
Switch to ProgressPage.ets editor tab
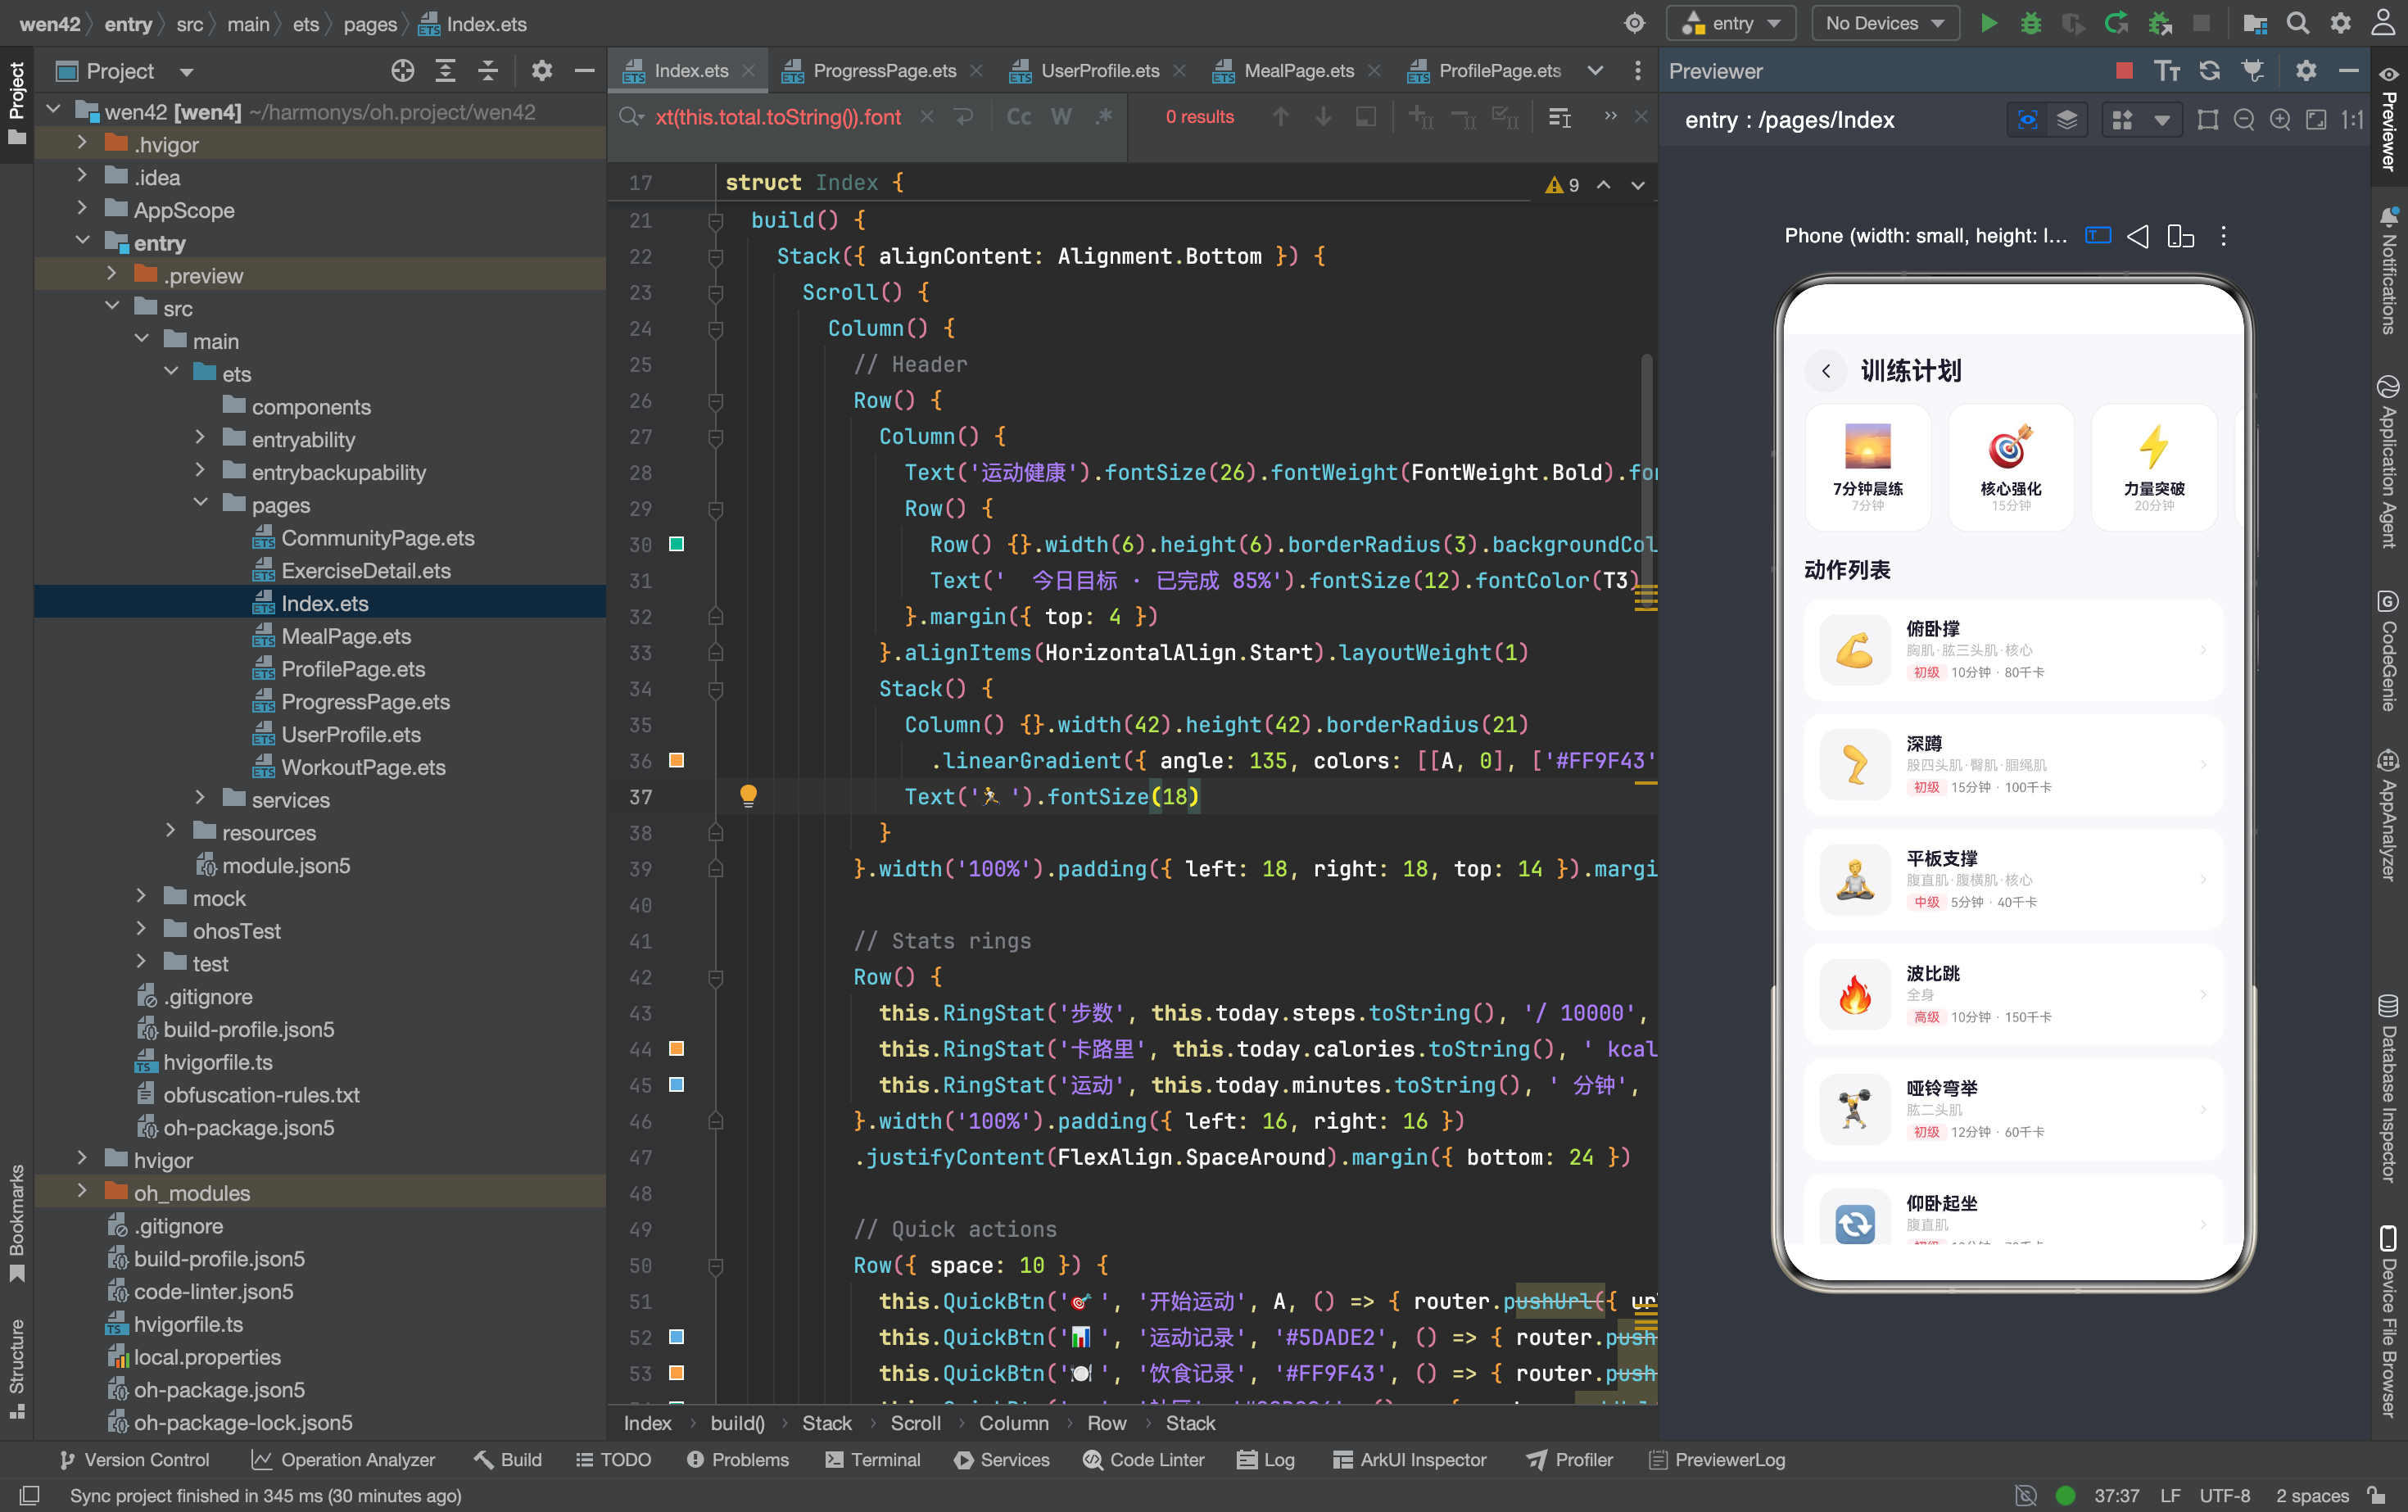click(884, 70)
